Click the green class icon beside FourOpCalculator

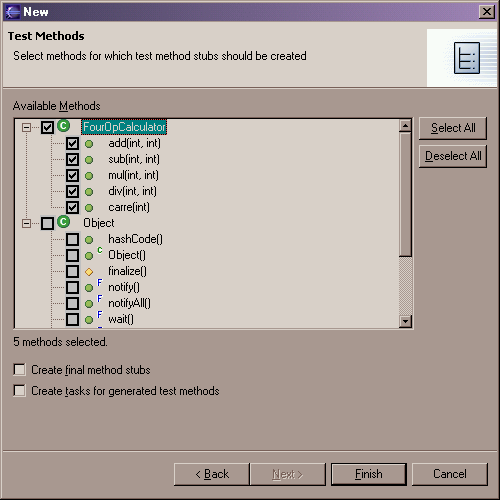tap(63, 126)
